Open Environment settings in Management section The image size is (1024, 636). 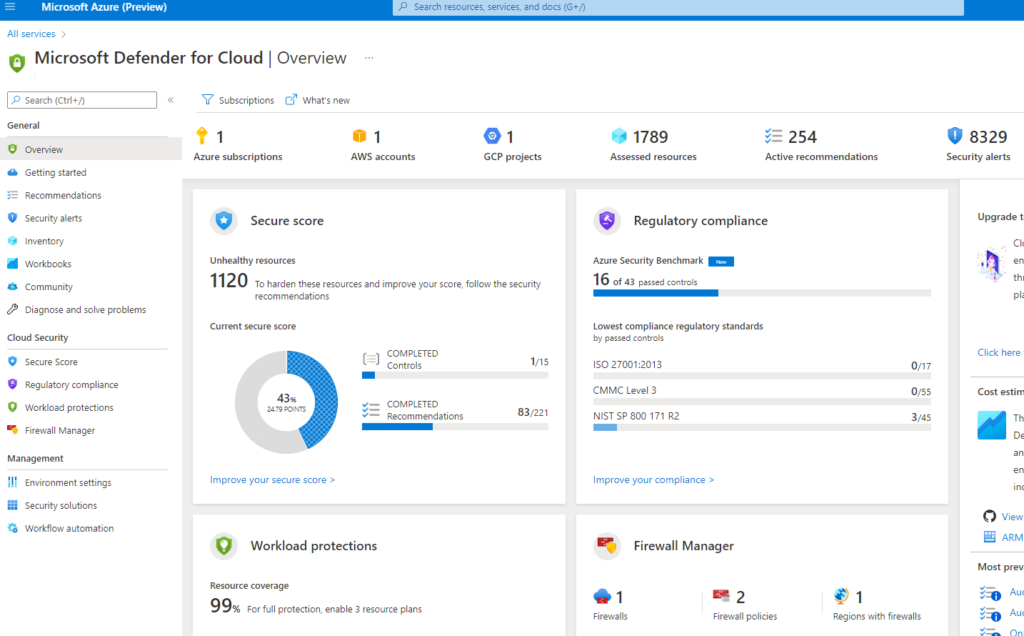[x=68, y=482]
